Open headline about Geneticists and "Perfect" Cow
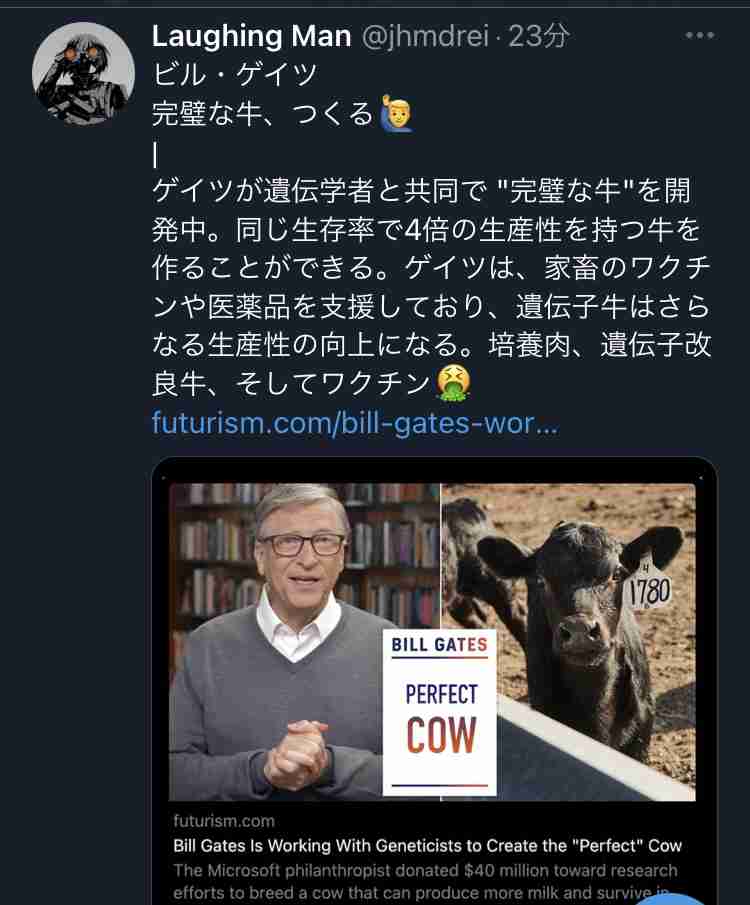This screenshot has height=905, width=750. tap(428, 846)
